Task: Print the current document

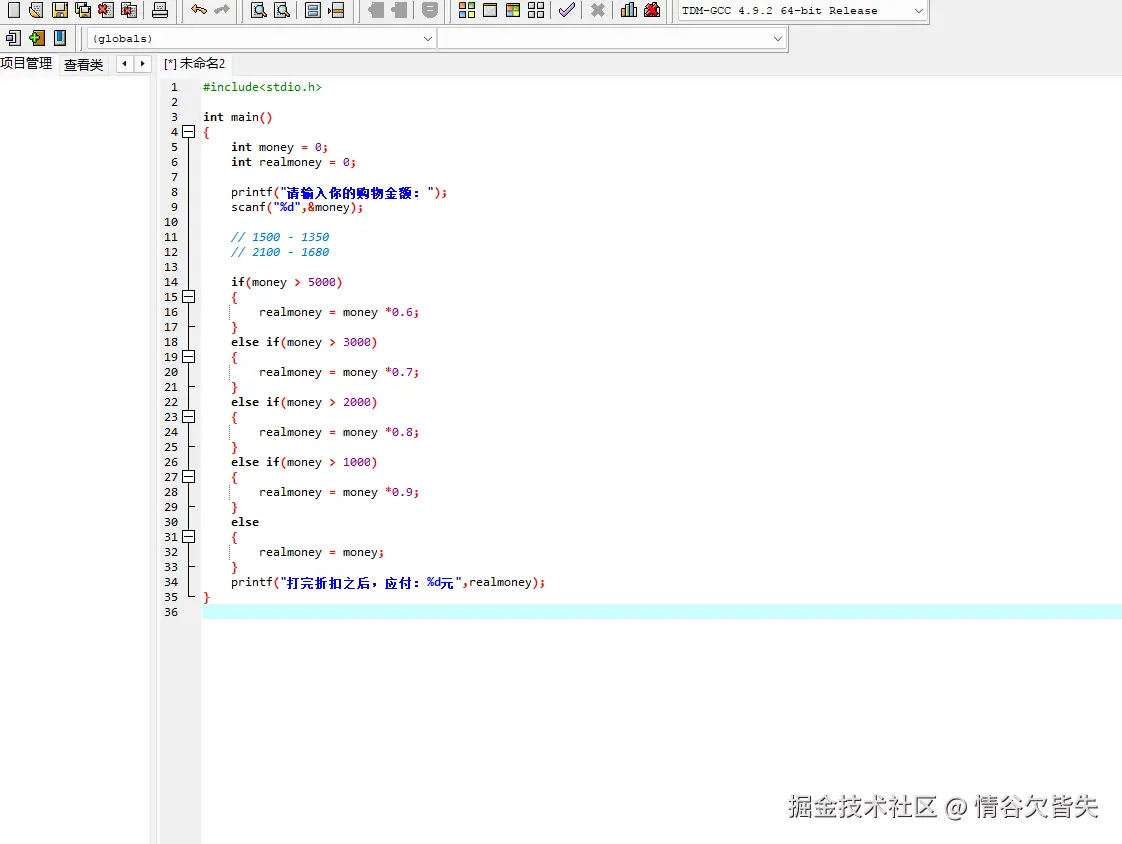Action: click(160, 10)
